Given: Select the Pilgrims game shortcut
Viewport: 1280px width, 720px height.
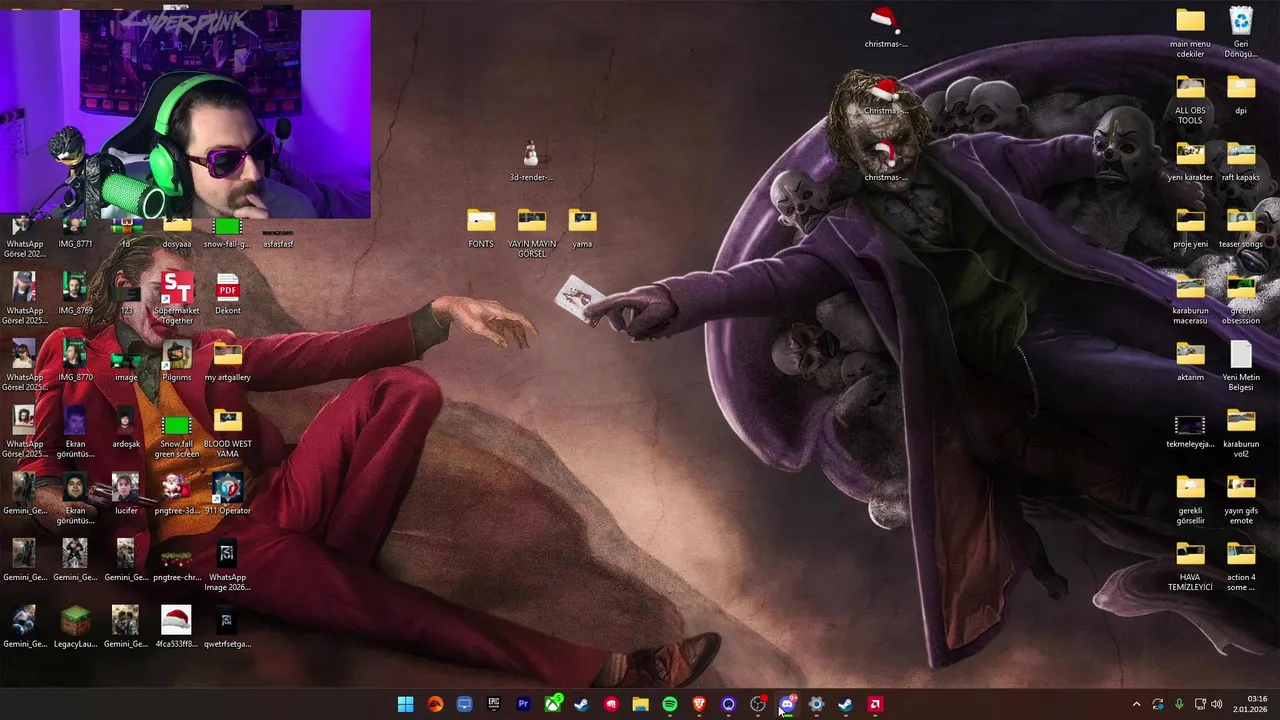Looking at the screenshot, I should coord(176,362).
